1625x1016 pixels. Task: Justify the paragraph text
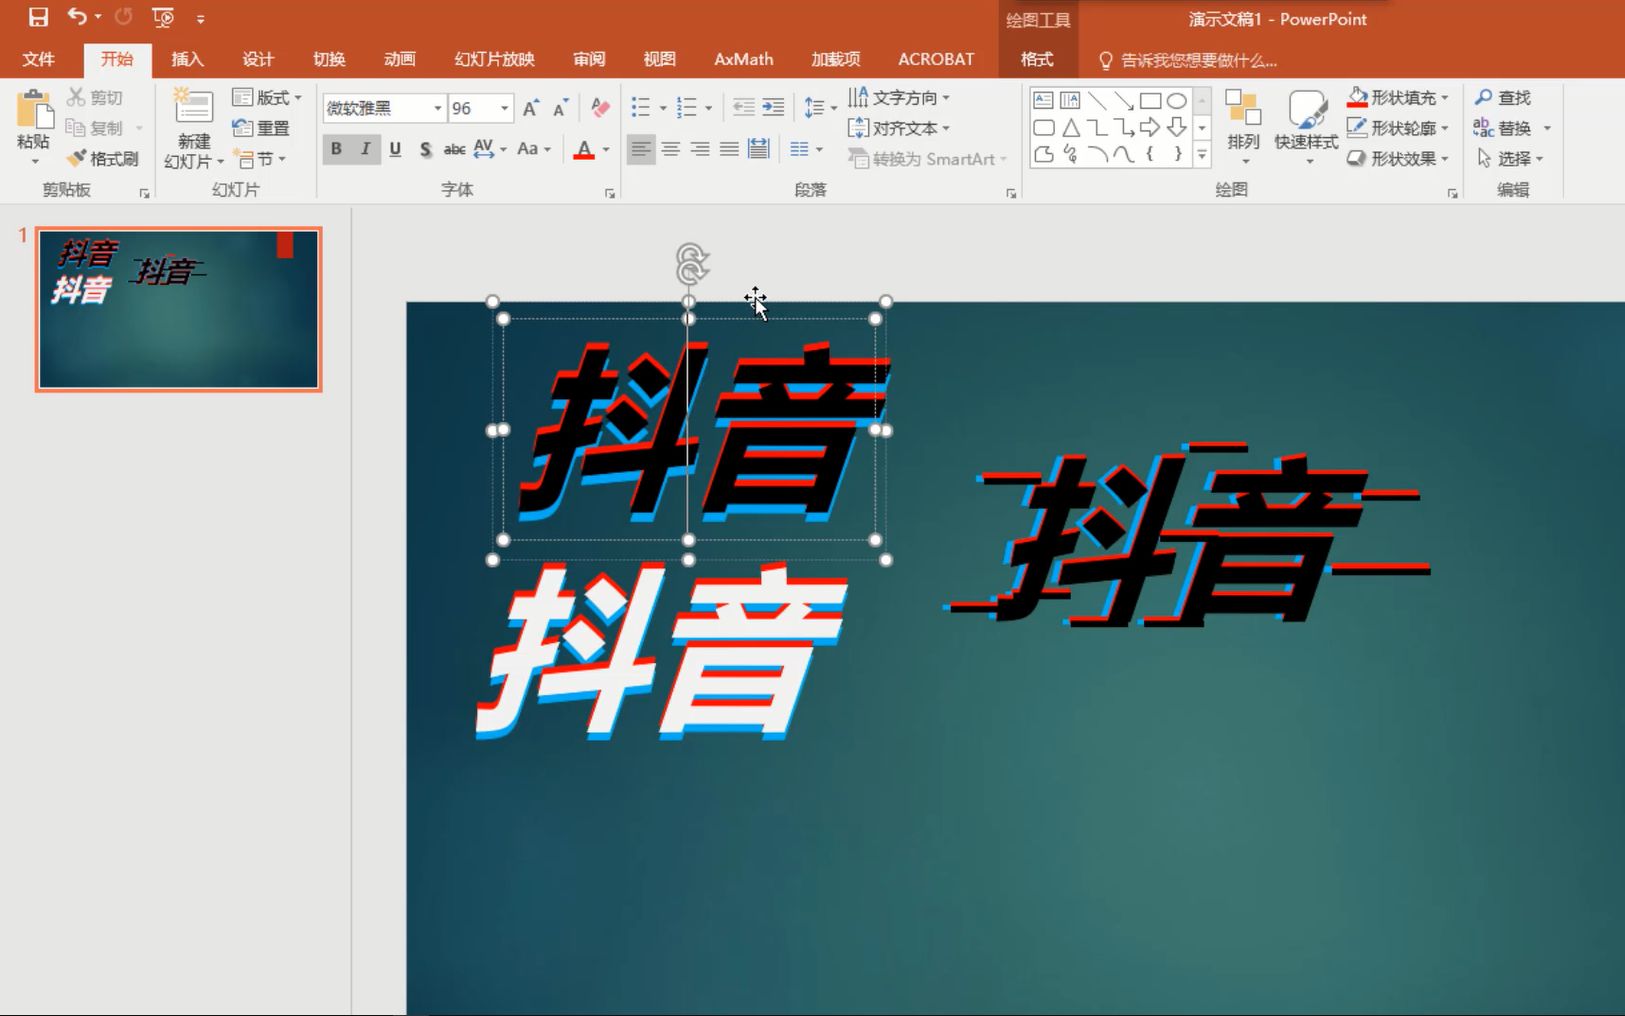[x=729, y=149]
